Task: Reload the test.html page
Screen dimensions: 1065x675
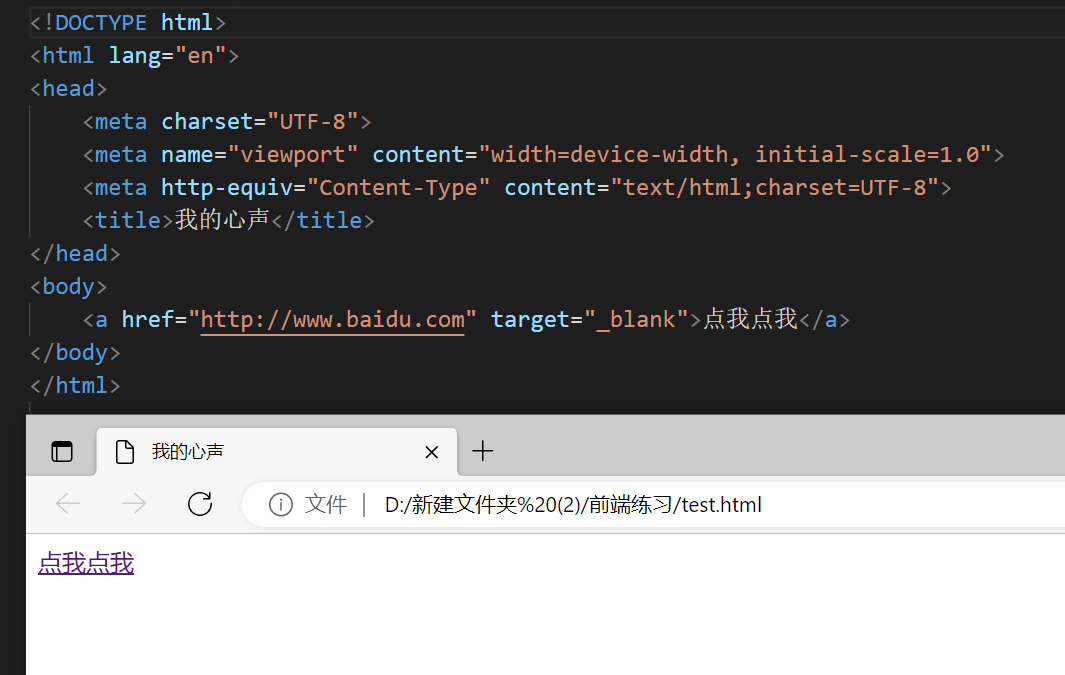Action: [199, 504]
